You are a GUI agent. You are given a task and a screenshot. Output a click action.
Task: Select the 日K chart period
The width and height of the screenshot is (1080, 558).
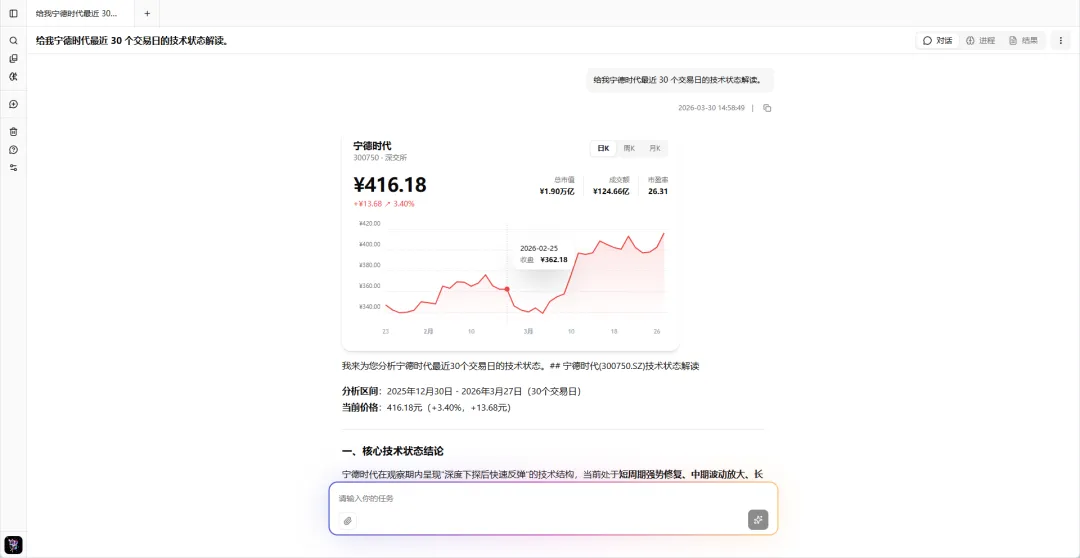point(603,148)
